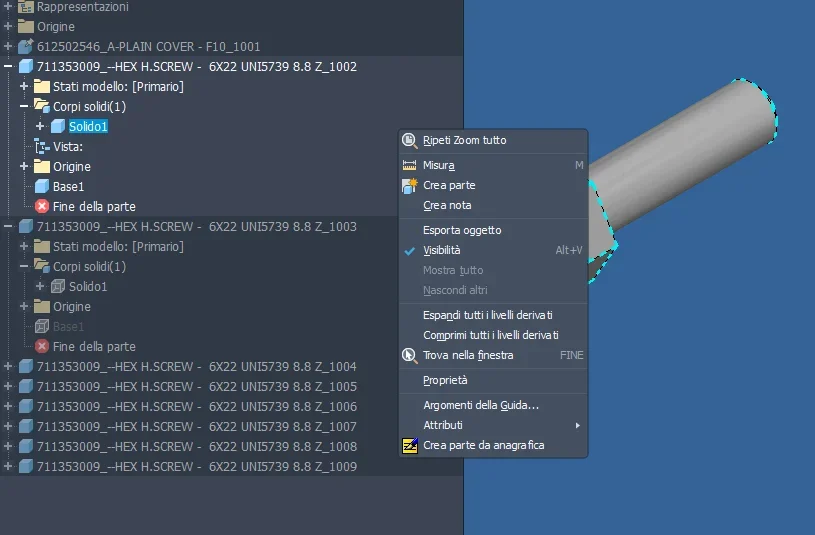
Task: Click the A-PLAIN COVER part icon
Action: coord(25,46)
